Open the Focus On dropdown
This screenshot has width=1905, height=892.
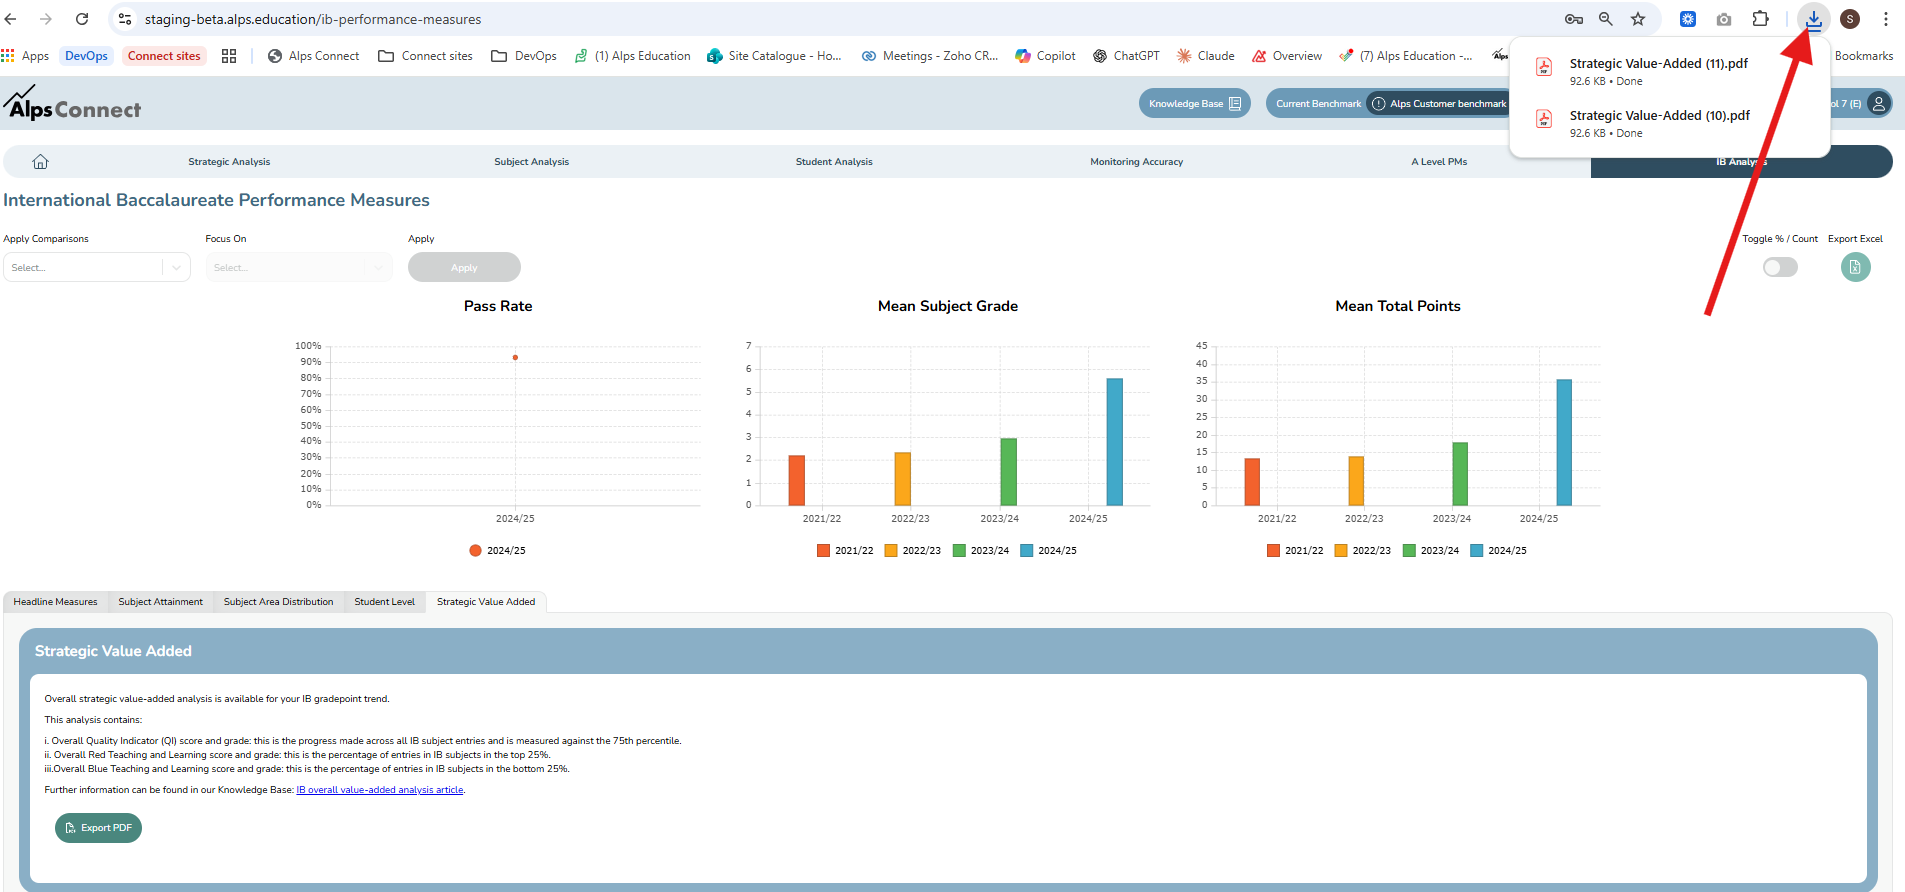(298, 268)
